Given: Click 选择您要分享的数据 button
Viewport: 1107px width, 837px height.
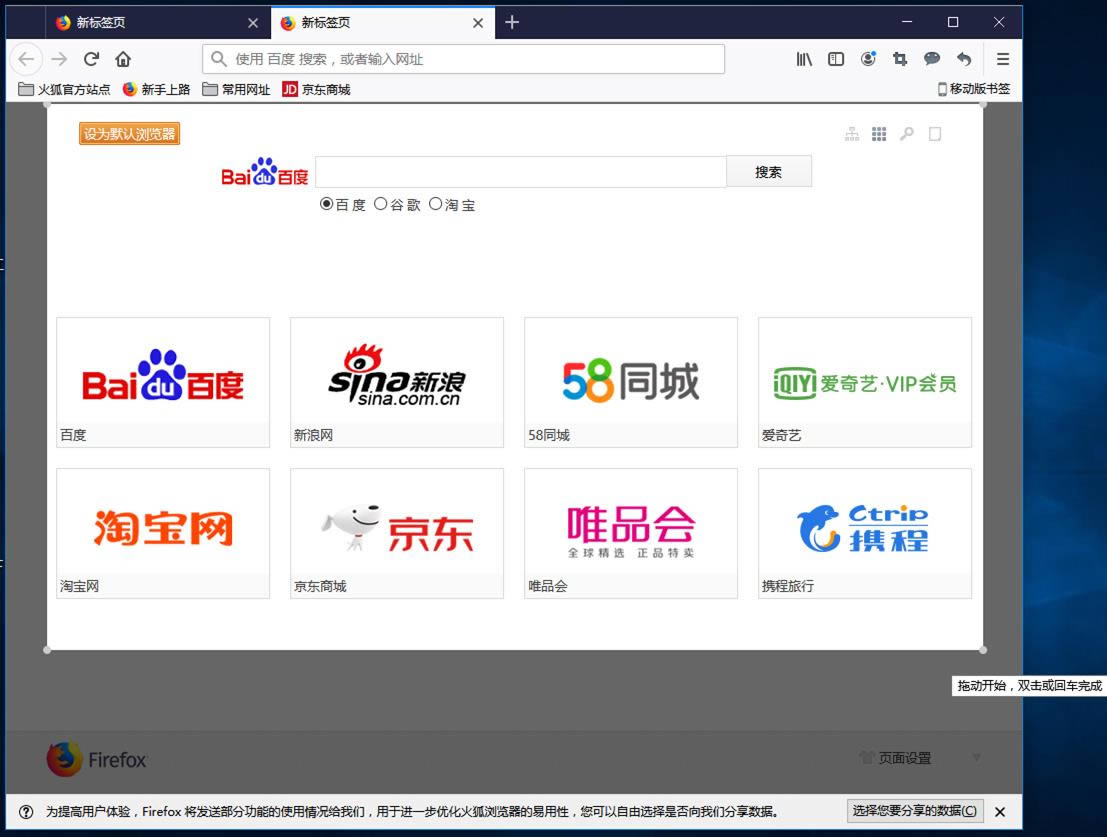Looking at the screenshot, I should pos(915,811).
